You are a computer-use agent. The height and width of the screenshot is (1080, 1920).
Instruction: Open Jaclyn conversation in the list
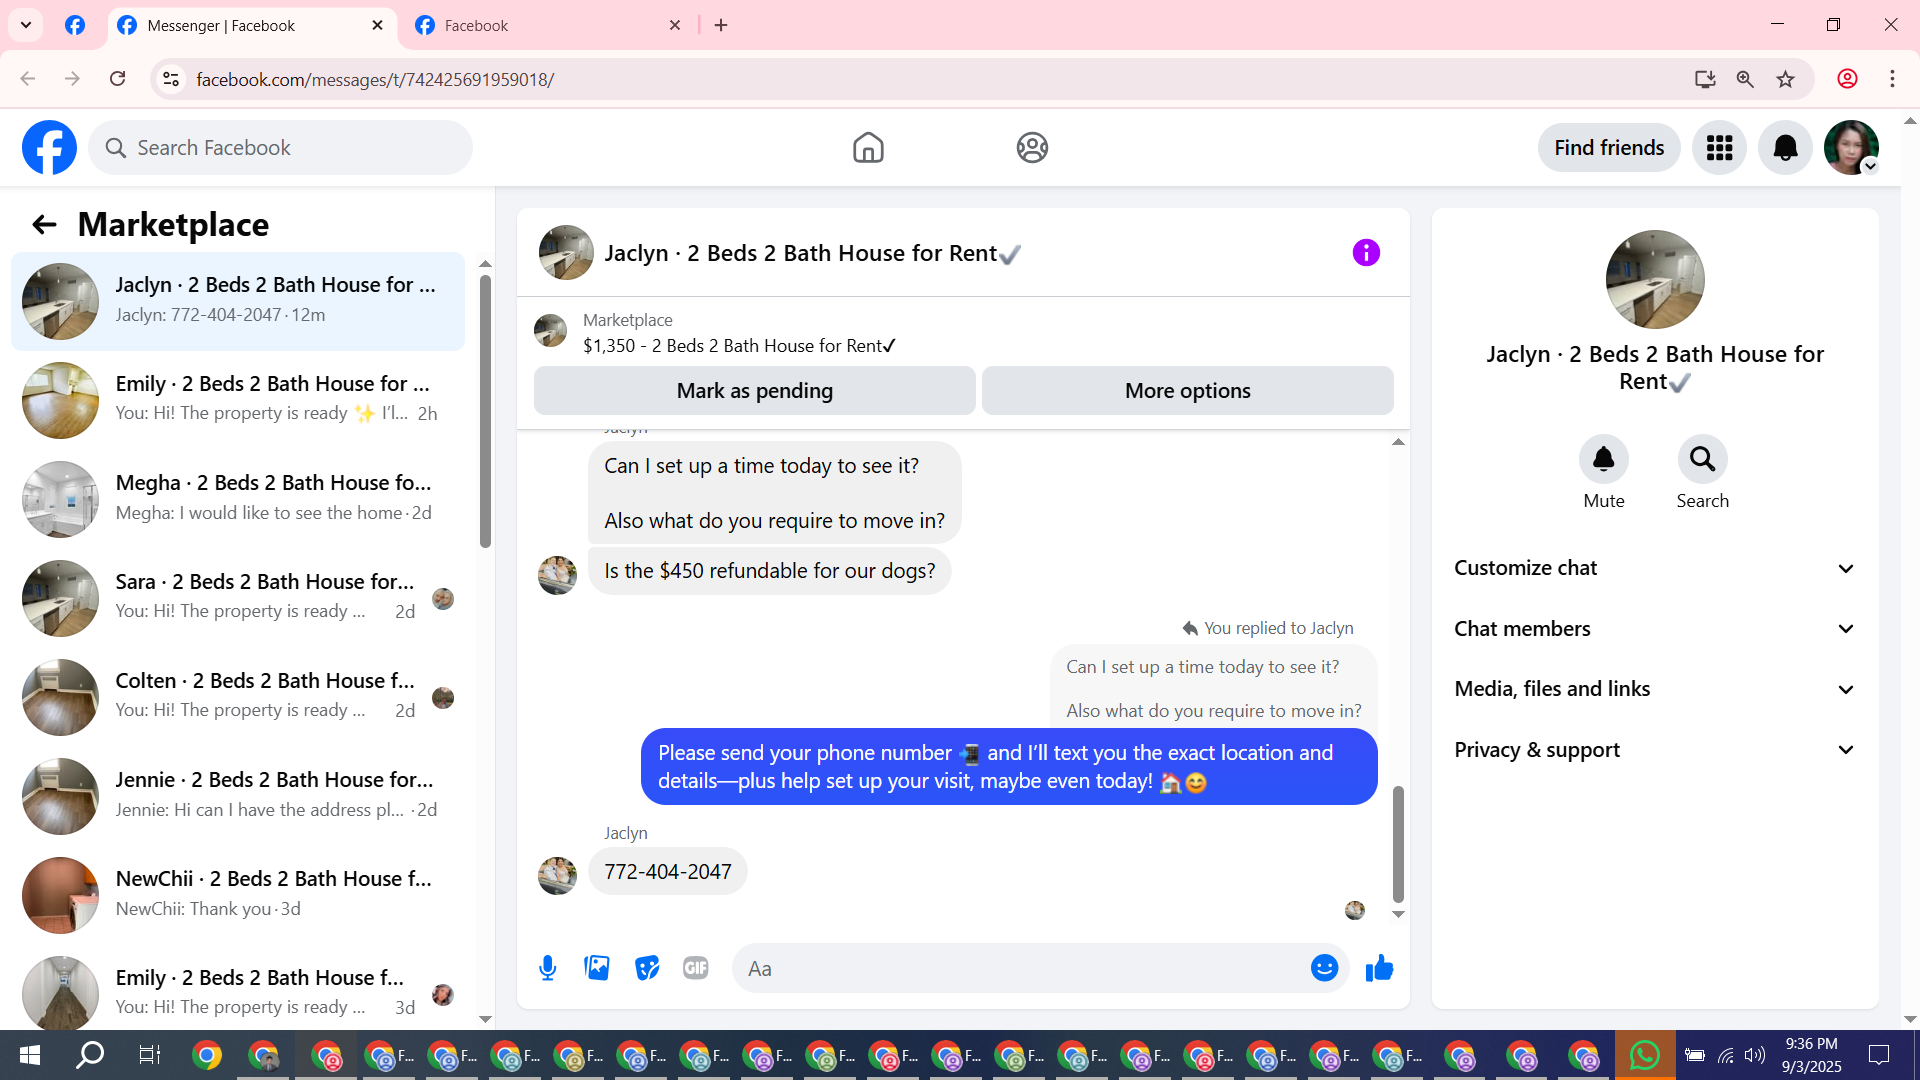[x=238, y=300]
